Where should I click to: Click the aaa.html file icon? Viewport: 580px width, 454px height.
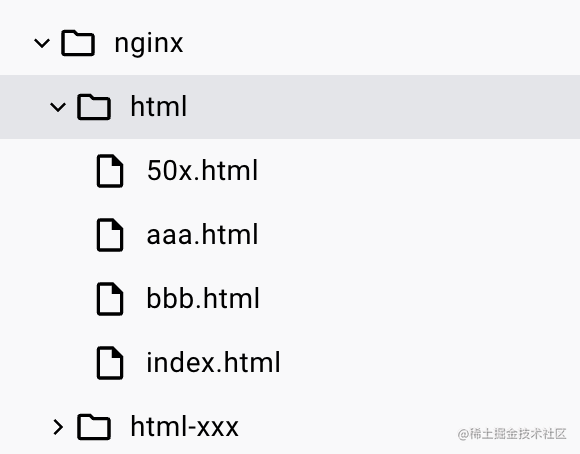[x=110, y=235]
